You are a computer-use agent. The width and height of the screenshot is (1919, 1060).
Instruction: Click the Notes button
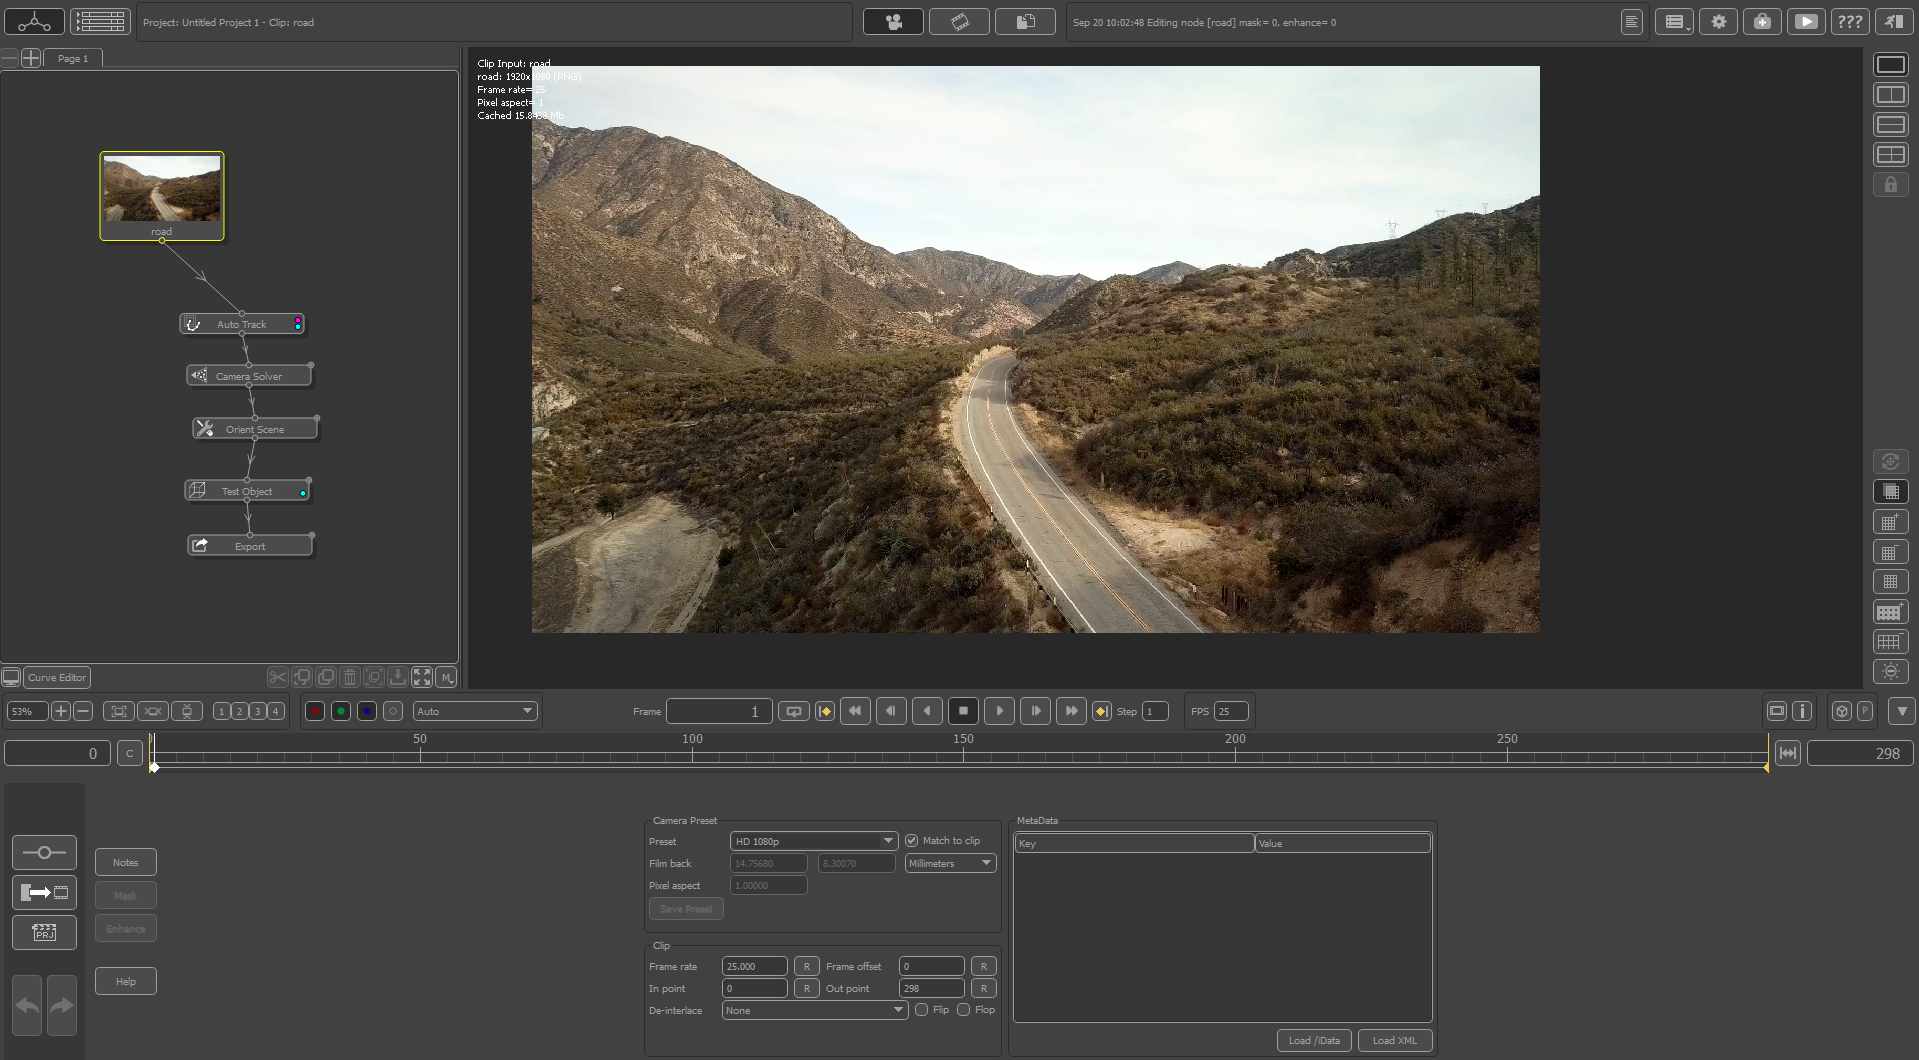coord(126,862)
